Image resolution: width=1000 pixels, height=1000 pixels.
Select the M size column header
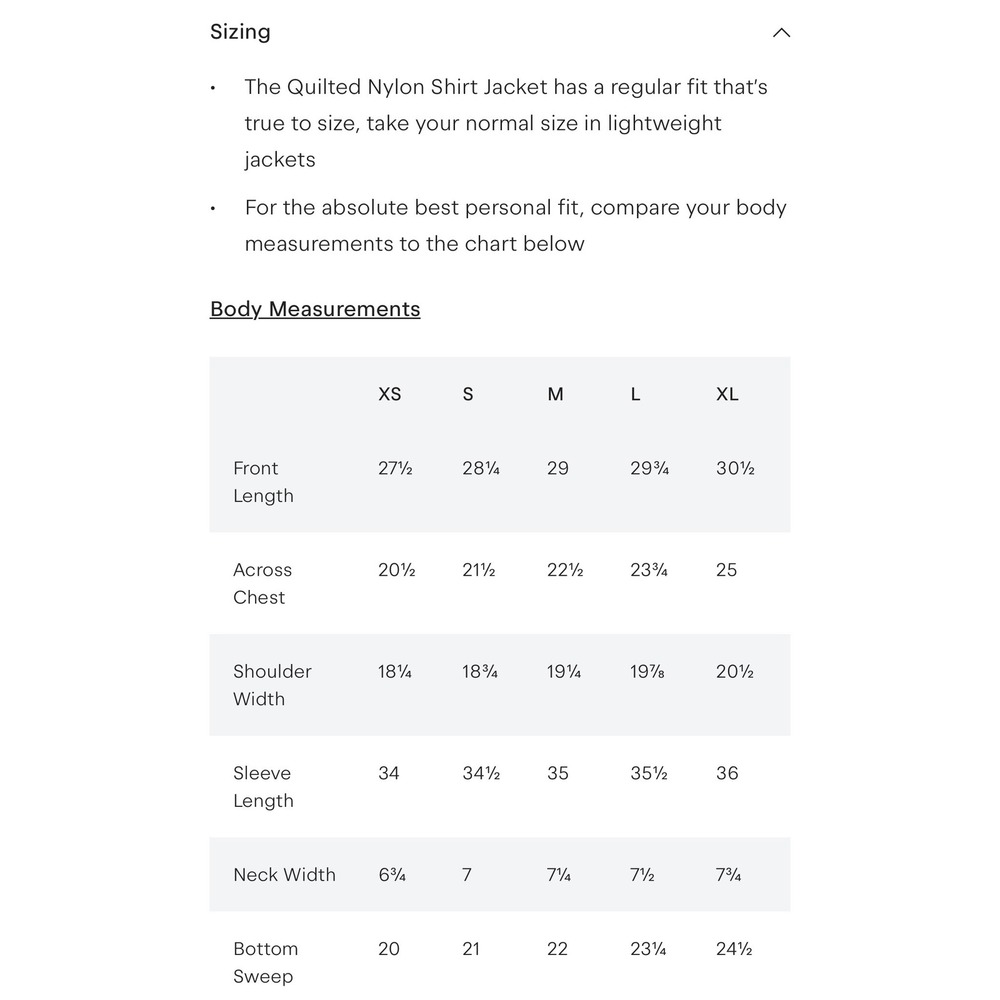(x=555, y=394)
